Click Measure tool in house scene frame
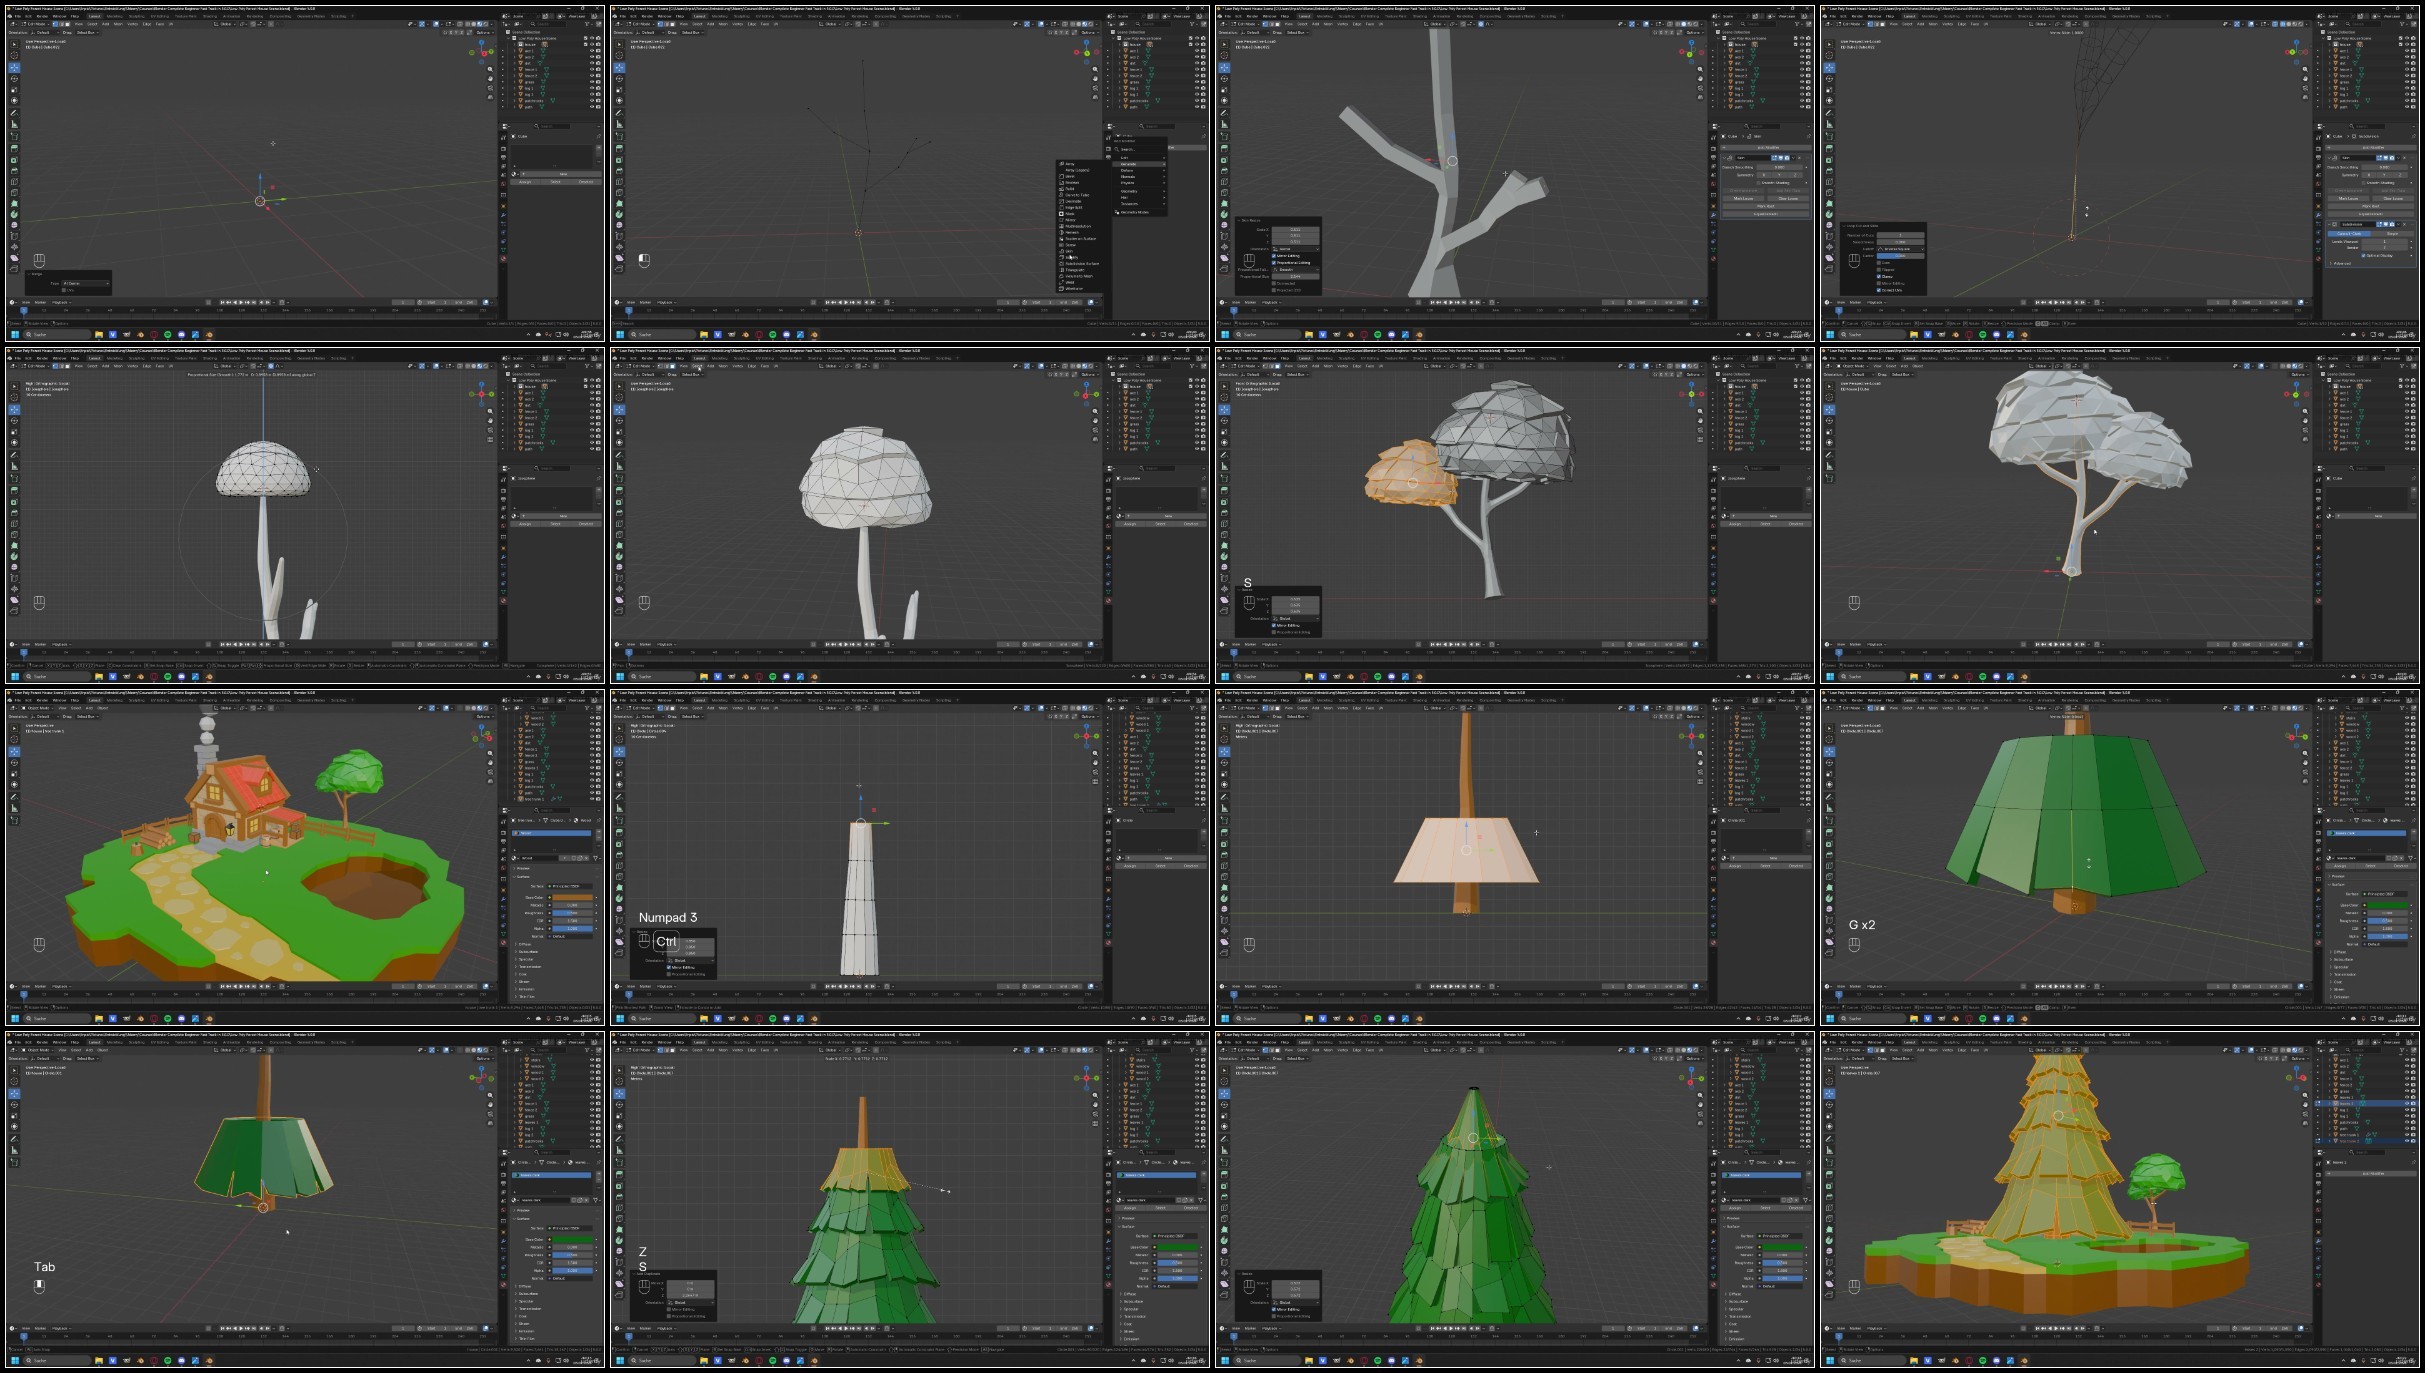This screenshot has width=2425, height=1373. pos(14,808)
